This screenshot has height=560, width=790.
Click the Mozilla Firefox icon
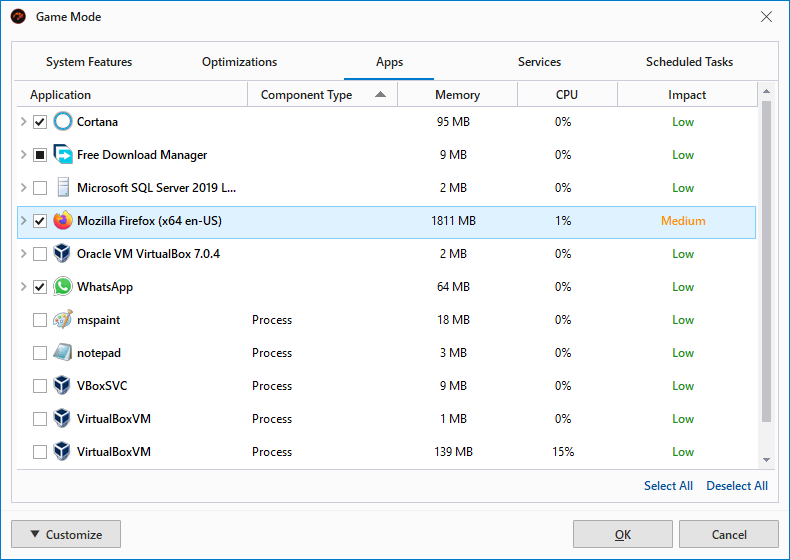(x=63, y=221)
